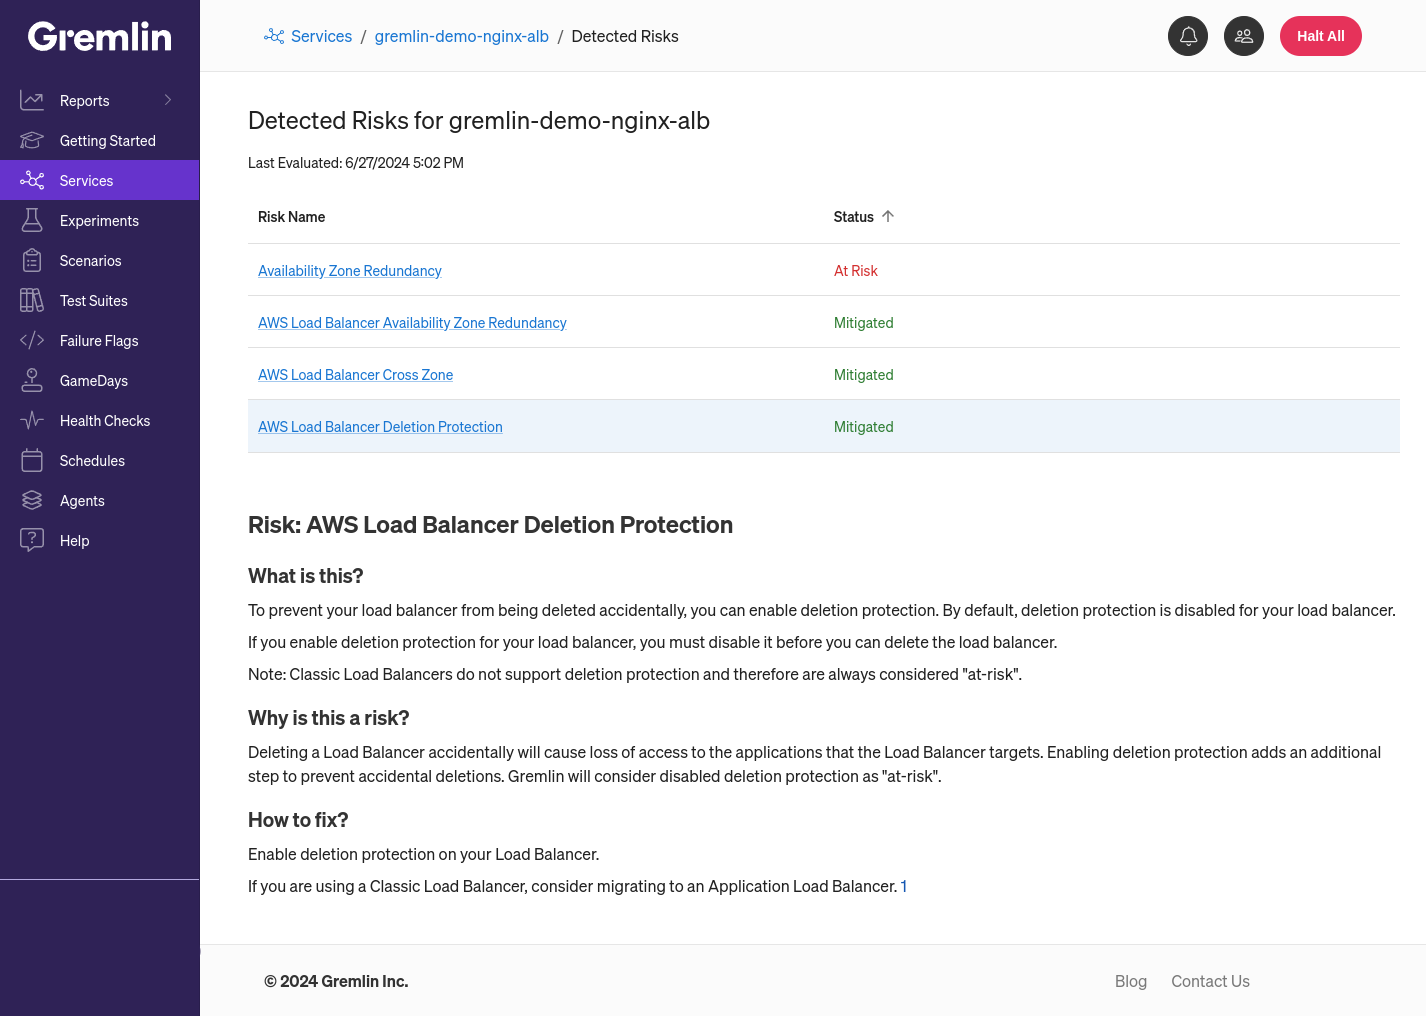Click the Schedules calendar icon

coord(32,460)
